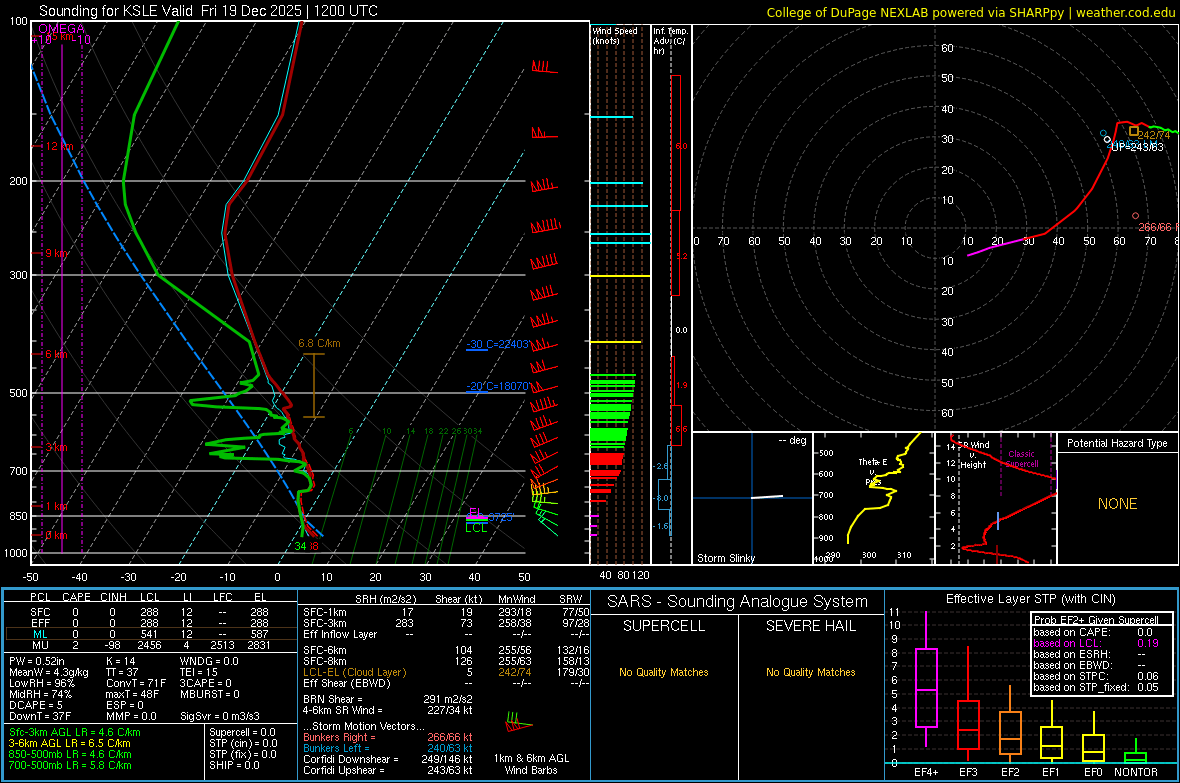
Task: Select the SFC parcel row
Action: coord(151,612)
